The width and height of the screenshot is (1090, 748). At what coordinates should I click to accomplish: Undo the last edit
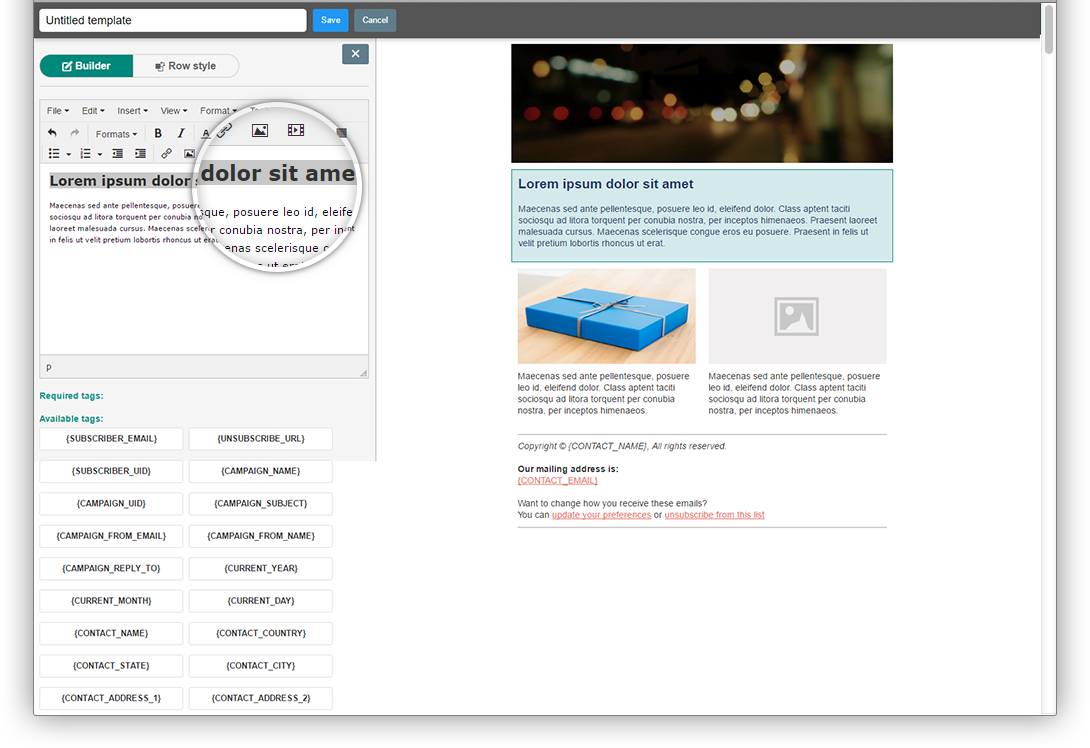[x=52, y=133]
